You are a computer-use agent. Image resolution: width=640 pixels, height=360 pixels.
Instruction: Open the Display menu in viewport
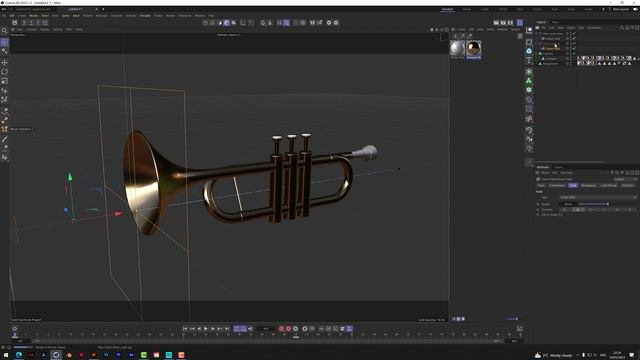[x=45, y=29]
